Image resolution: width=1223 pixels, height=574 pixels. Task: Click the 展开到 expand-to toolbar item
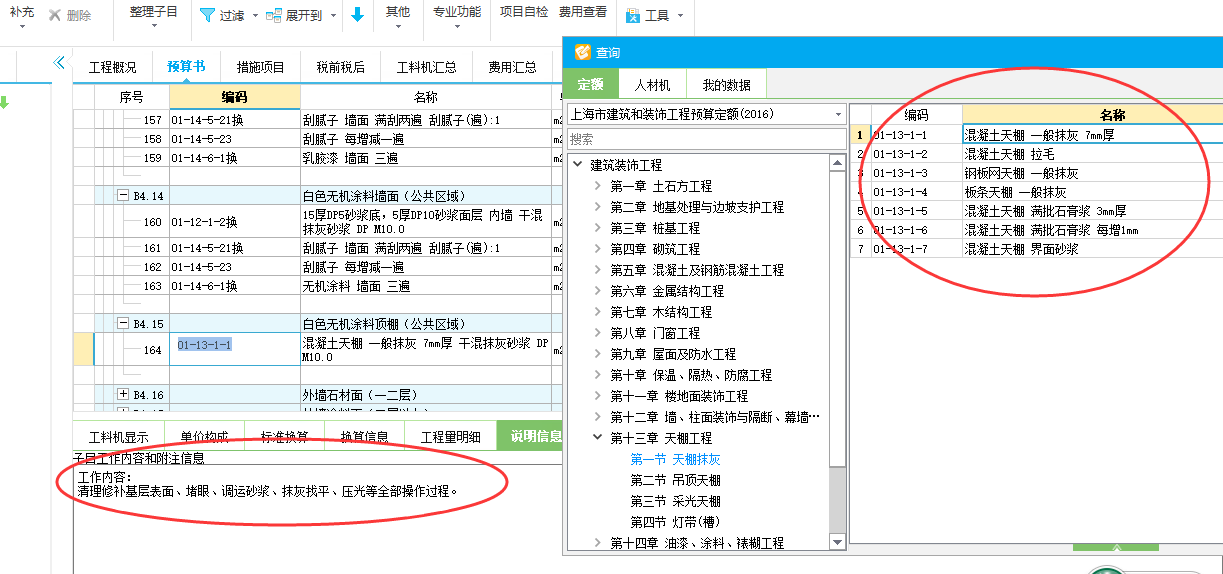294,15
